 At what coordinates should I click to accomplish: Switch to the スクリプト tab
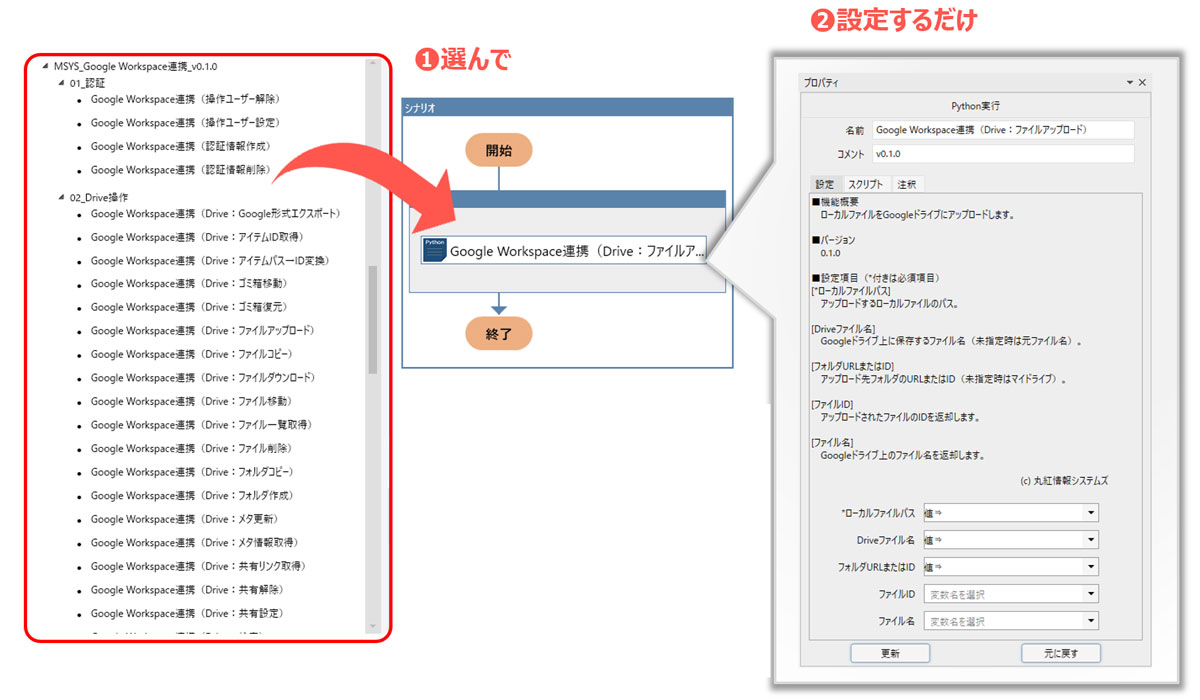tap(866, 184)
